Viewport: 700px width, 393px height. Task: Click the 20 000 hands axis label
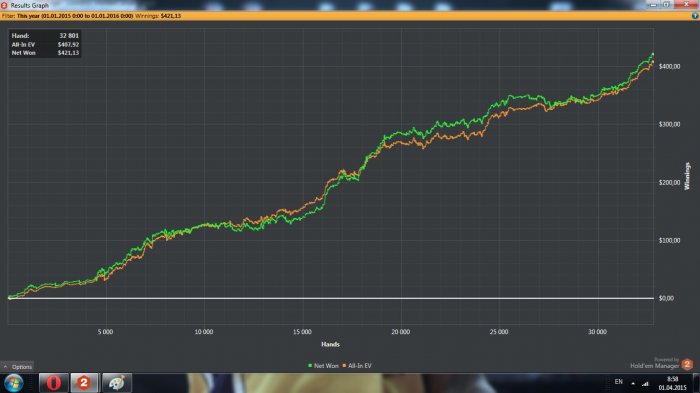click(x=400, y=332)
